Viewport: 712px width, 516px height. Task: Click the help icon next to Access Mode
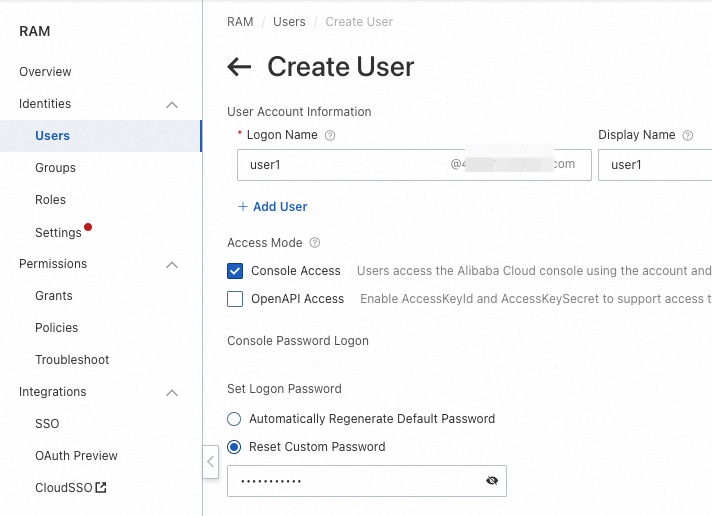pyautogui.click(x=315, y=243)
